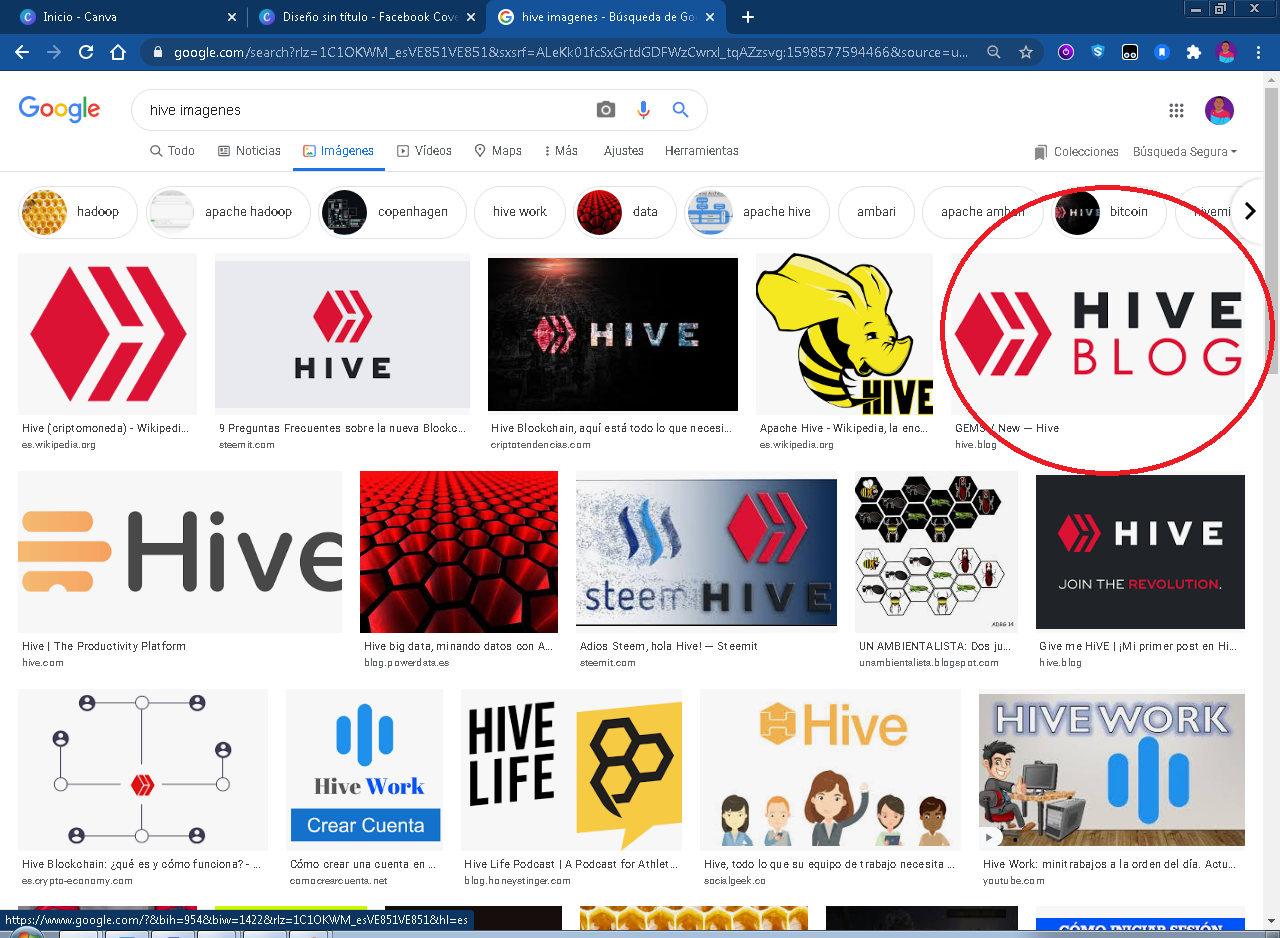This screenshot has height=938, width=1280.
Task: Click the zoom magnifier icon in address bar
Action: (993, 52)
